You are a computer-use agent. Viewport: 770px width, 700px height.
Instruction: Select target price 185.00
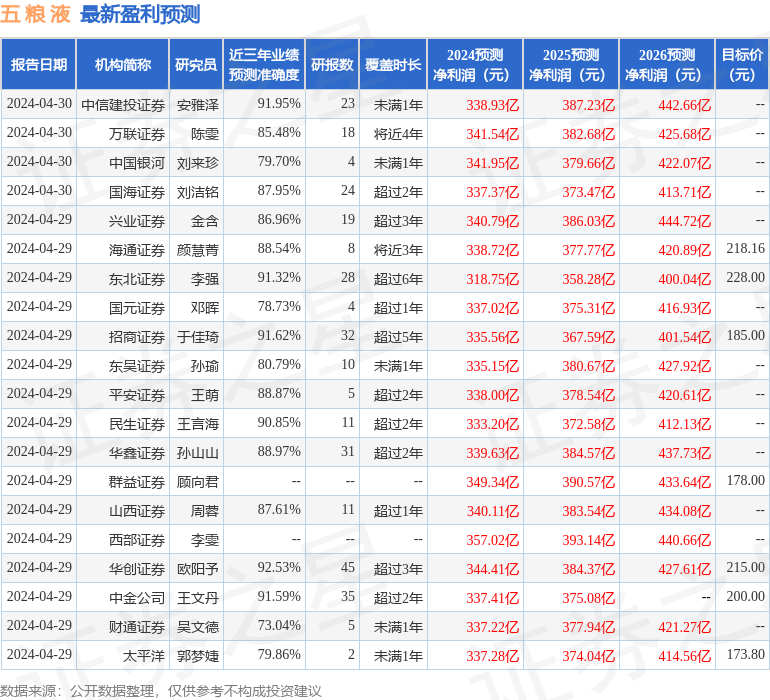pyautogui.click(x=745, y=336)
